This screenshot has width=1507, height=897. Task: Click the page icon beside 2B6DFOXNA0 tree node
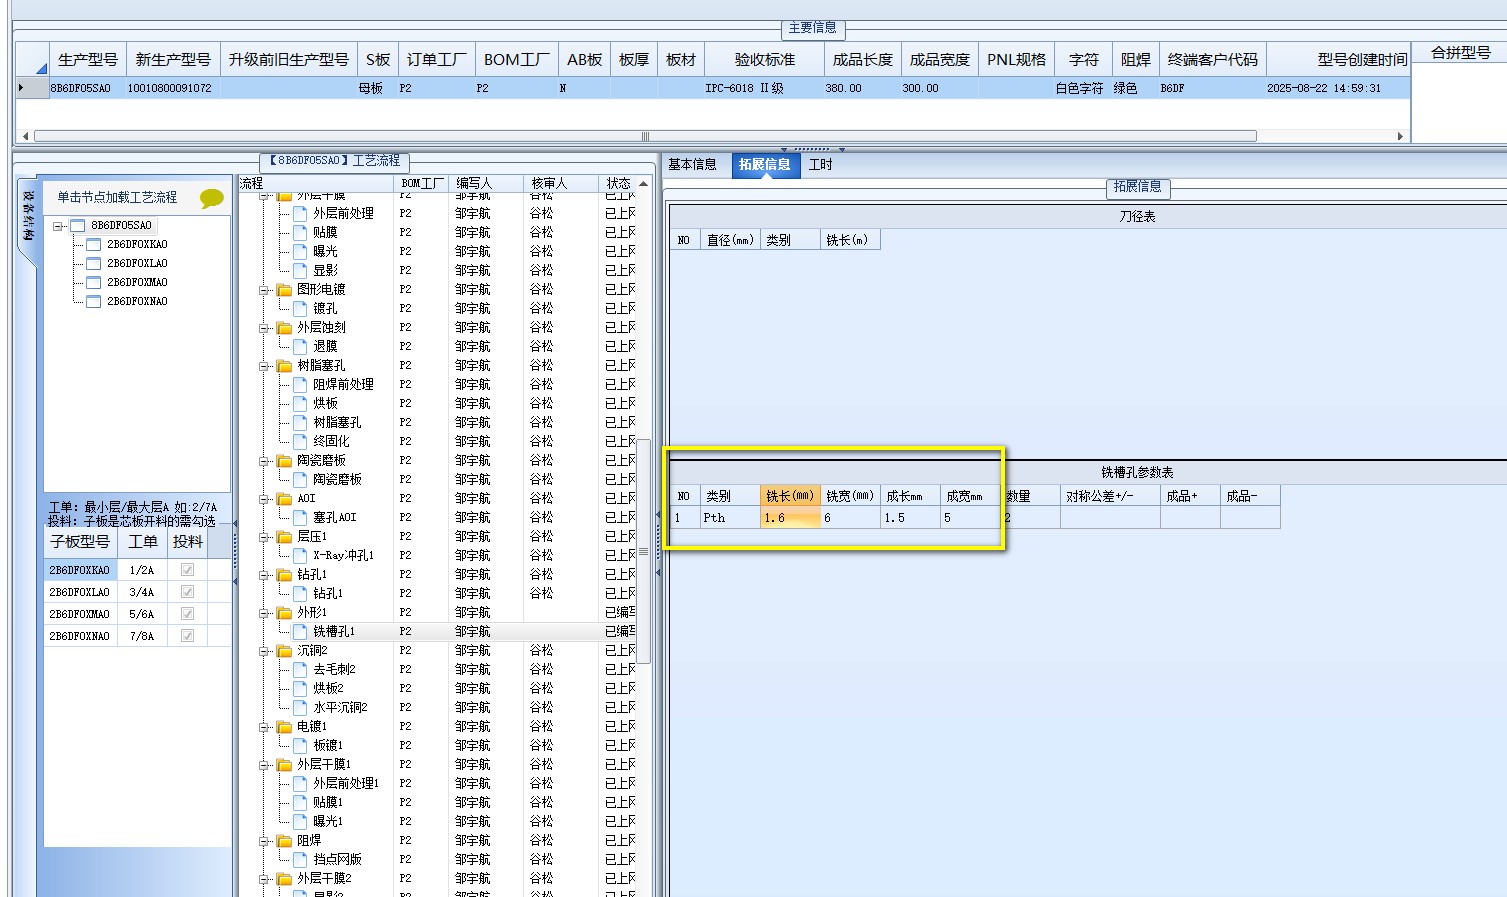point(94,302)
